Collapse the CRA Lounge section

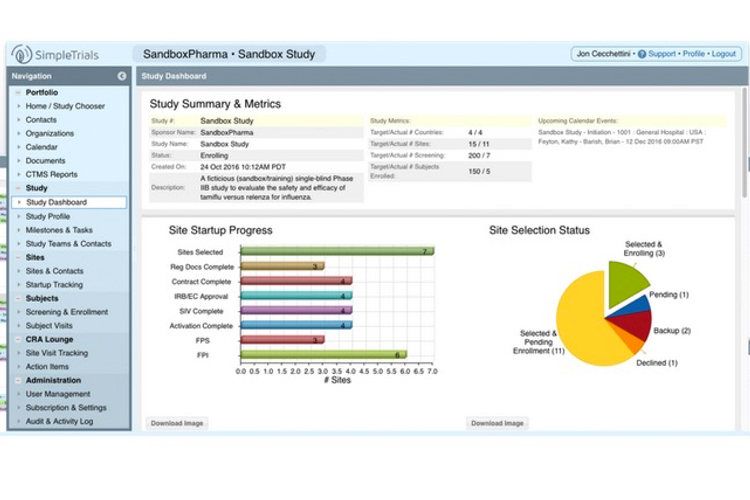pyautogui.click(x=18, y=339)
